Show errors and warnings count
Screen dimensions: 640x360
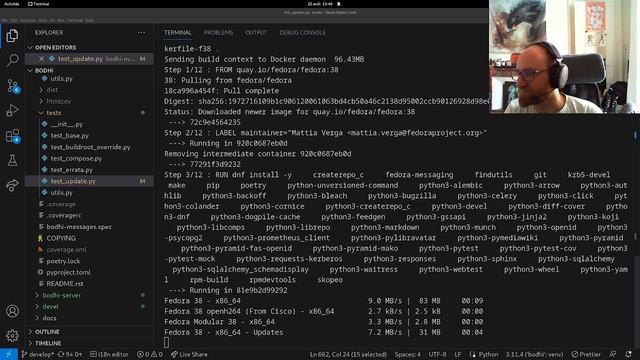coord(149,354)
